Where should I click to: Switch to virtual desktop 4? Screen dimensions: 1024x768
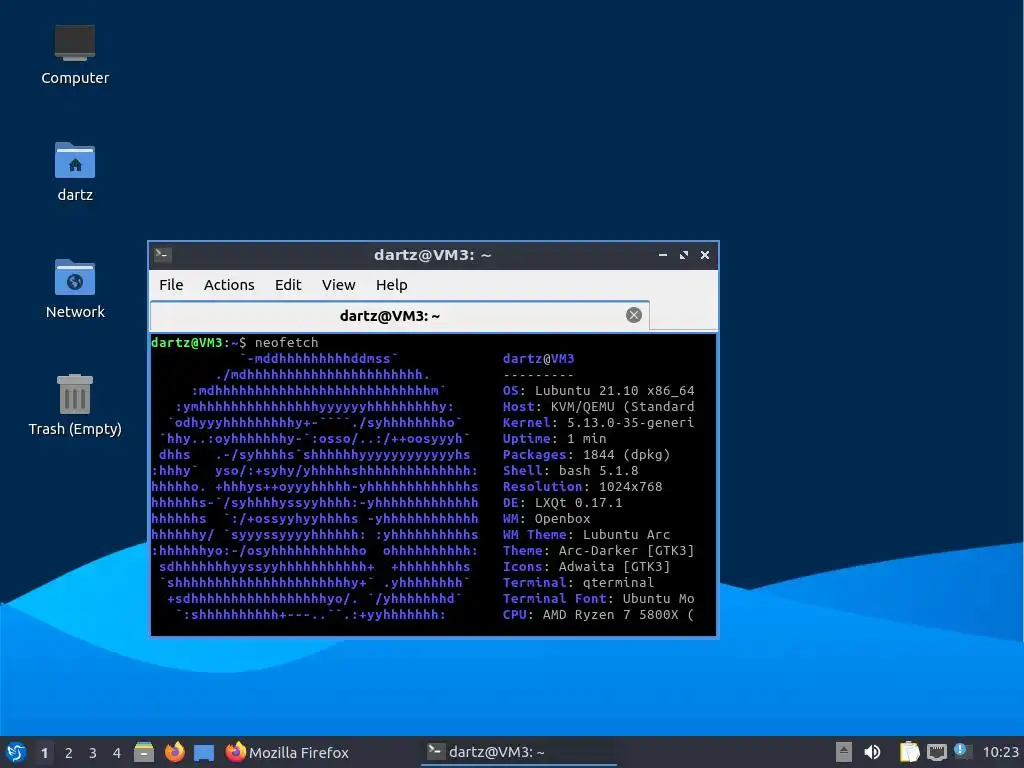(117, 753)
